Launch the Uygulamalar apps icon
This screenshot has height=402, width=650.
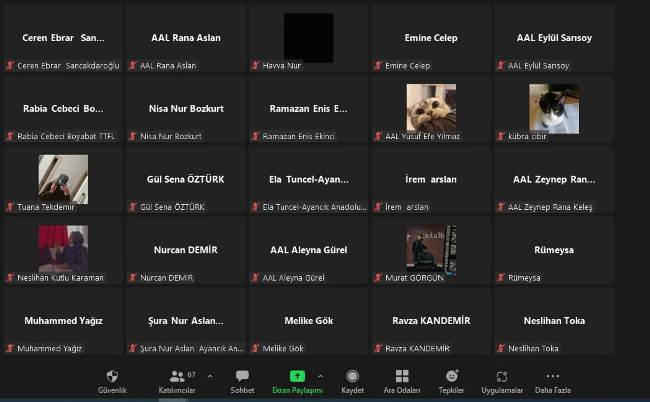point(502,376)
